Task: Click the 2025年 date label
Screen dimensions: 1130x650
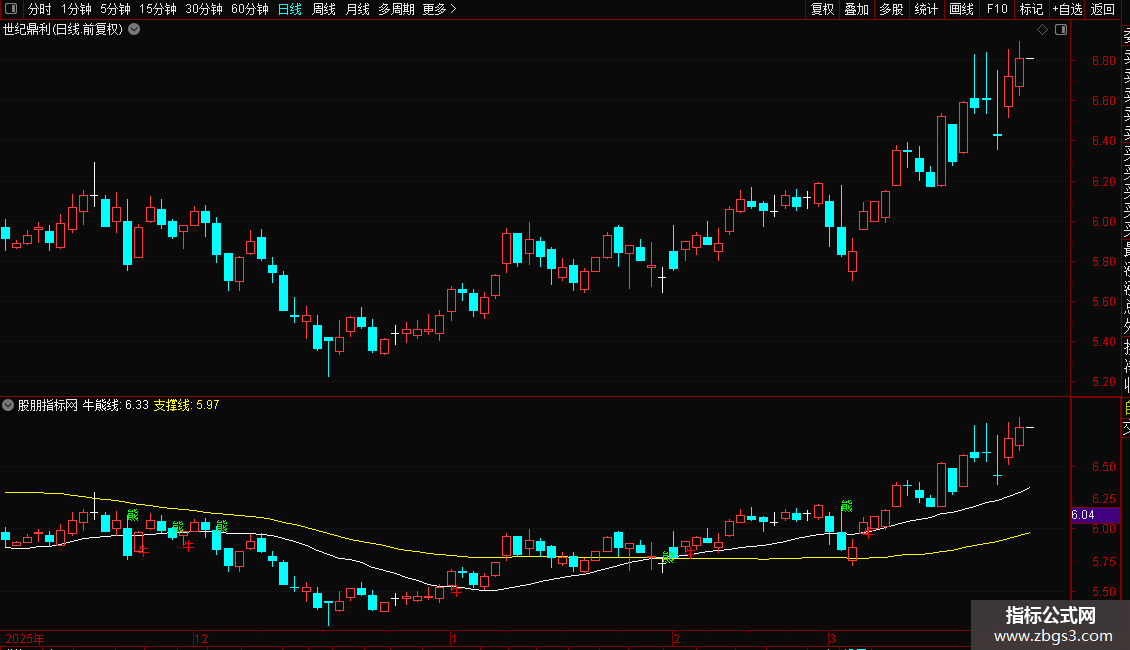Action: 25,638
